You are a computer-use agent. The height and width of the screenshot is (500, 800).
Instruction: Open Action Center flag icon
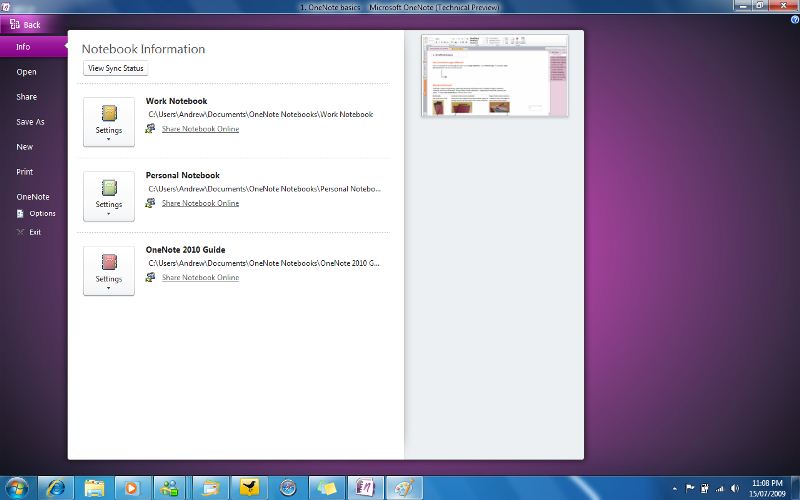tap(690, 488)
